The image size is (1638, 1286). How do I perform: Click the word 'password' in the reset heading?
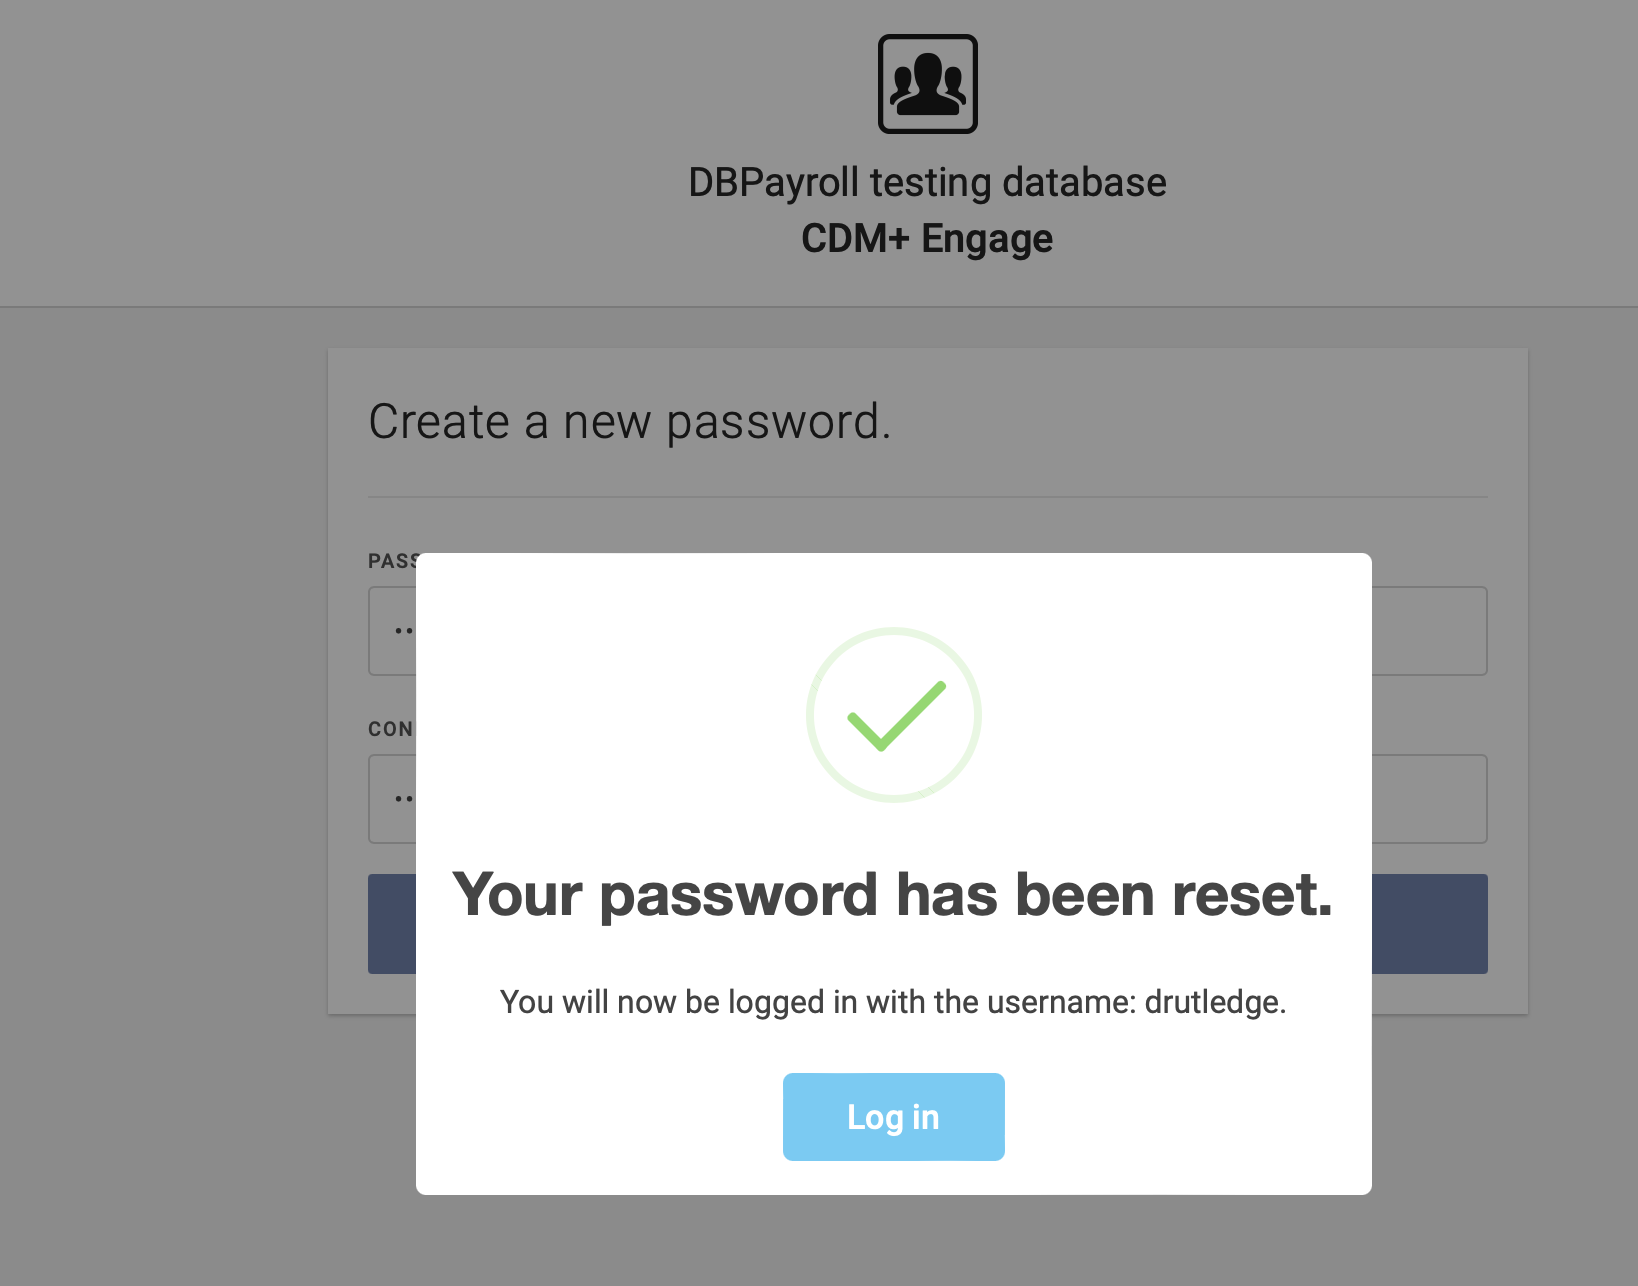click(738, 896)
